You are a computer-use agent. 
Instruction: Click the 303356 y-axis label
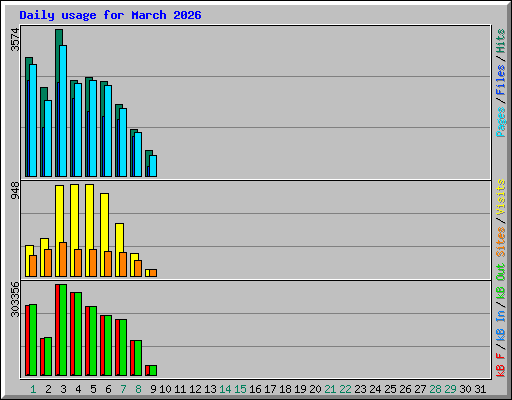[15, 299]
